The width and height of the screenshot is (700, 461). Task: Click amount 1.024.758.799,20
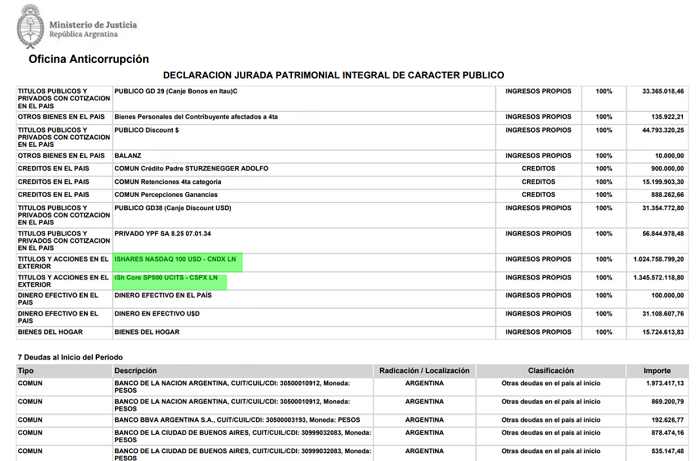(x=658, y=259)
